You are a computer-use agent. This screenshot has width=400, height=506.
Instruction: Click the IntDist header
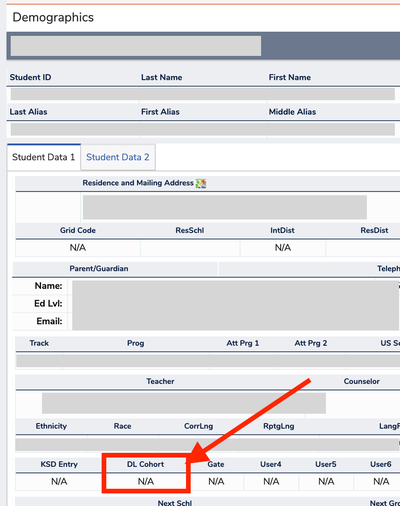click(x=282, y=230)
